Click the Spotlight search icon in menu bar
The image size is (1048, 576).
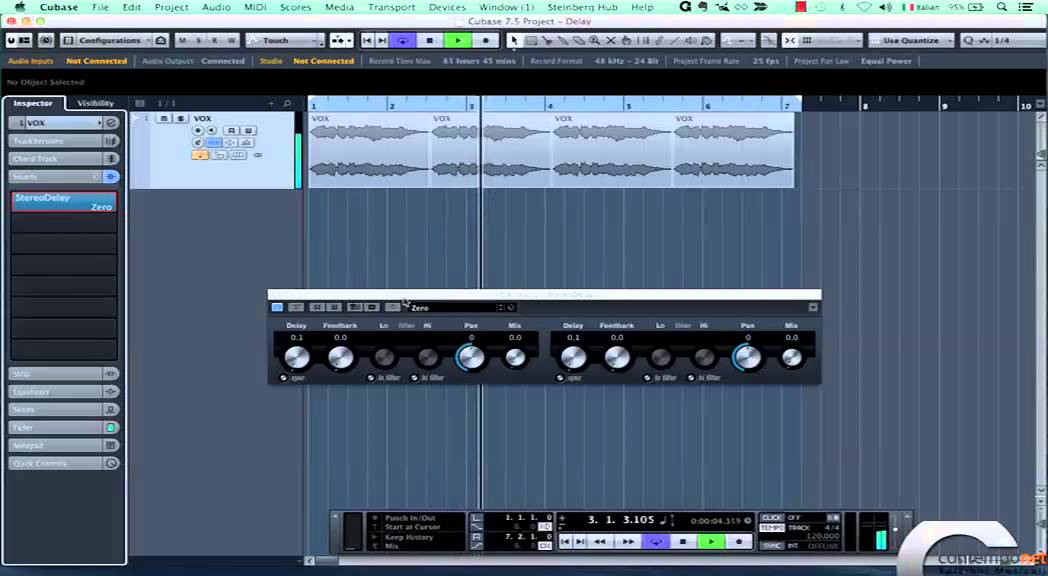point(1001,7)
